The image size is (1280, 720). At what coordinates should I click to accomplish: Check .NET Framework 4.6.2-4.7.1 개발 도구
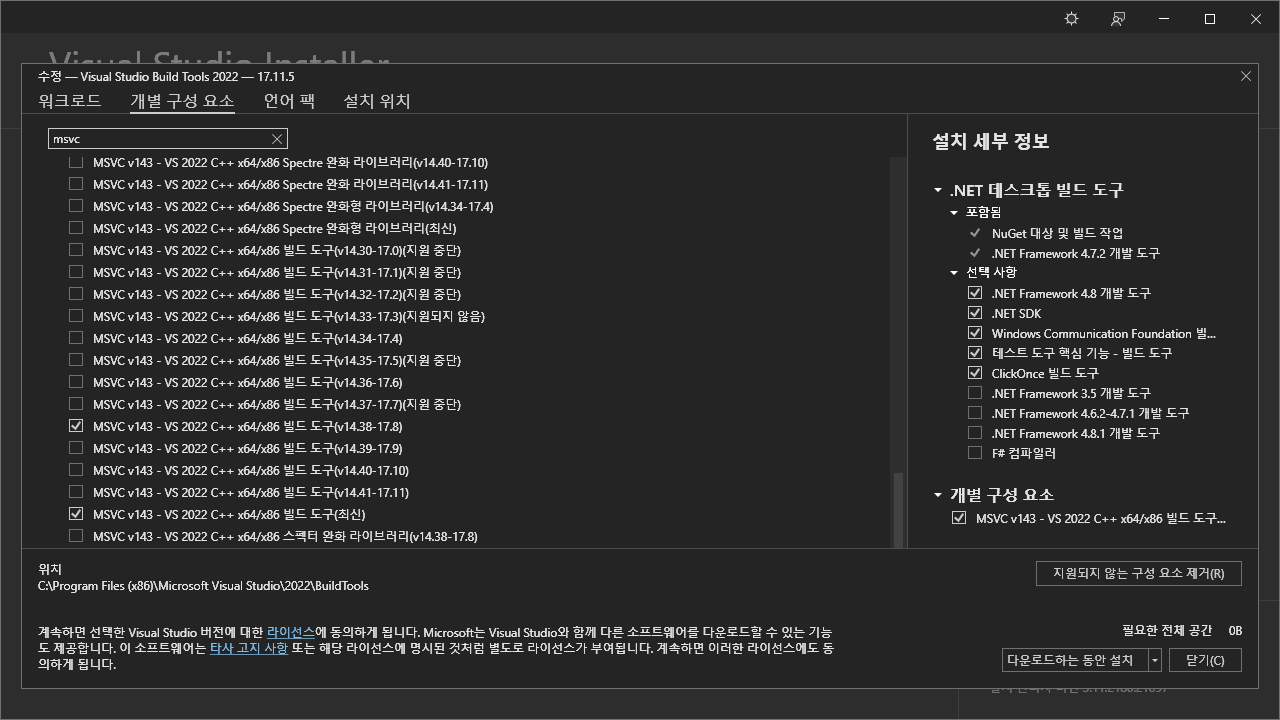click(x=975, y=413)
